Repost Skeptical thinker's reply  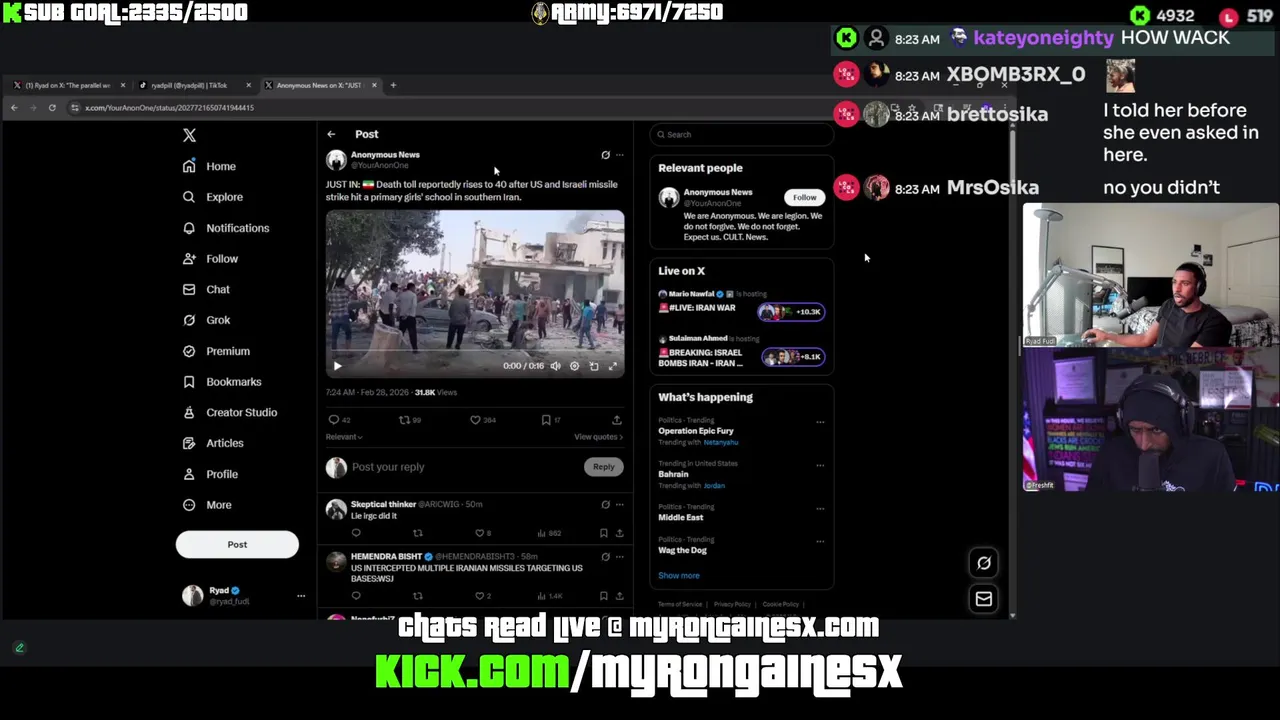418,533
